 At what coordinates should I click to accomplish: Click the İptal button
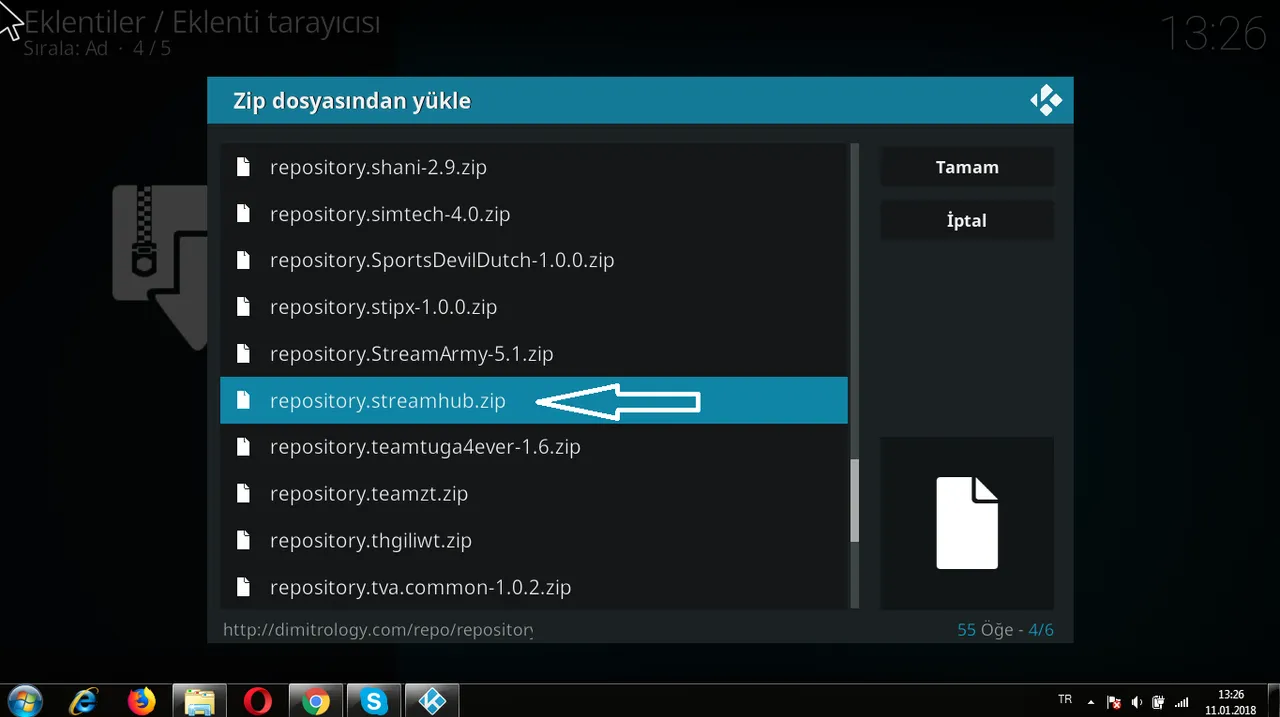tap(967, 220)
